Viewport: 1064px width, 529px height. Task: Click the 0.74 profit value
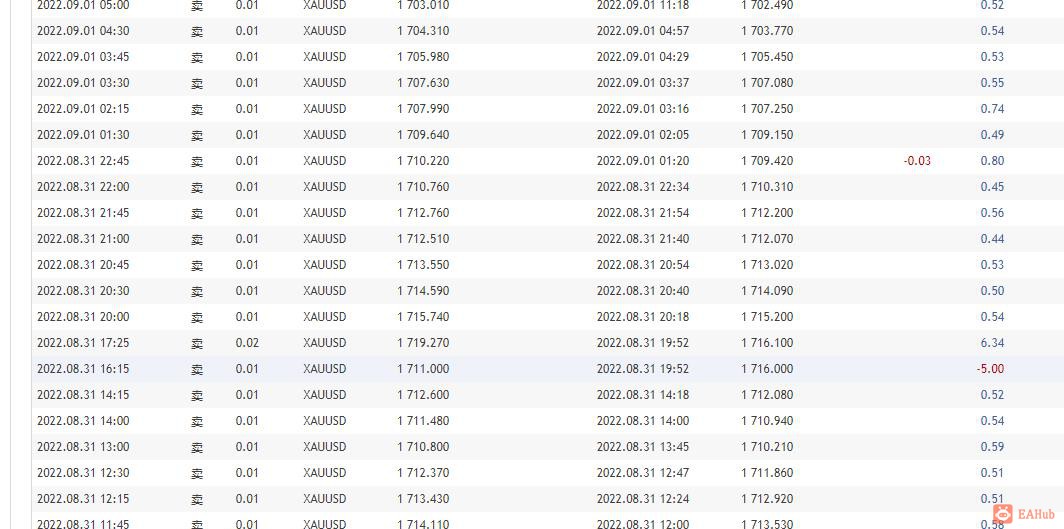click(992, 109)
